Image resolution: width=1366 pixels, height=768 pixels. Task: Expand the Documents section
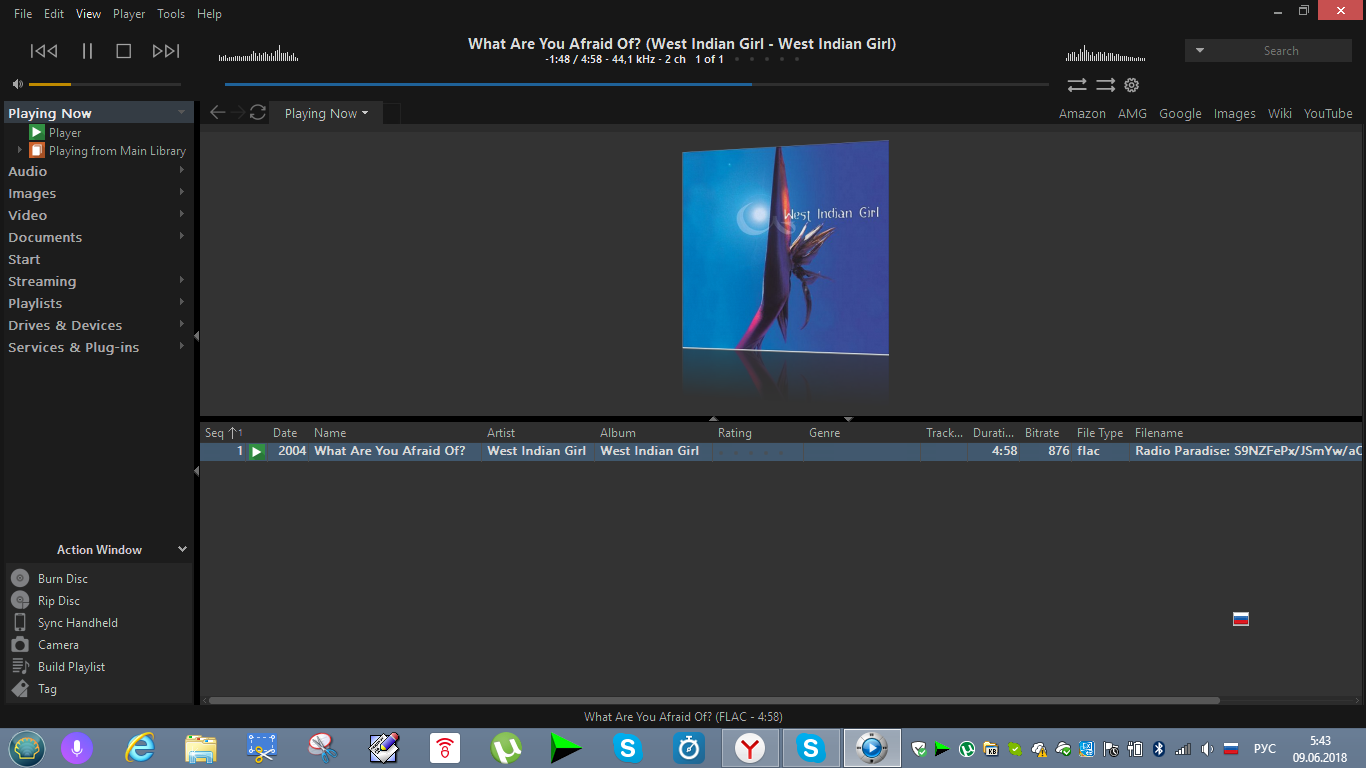pyautogui.click(x=181, y=236)
